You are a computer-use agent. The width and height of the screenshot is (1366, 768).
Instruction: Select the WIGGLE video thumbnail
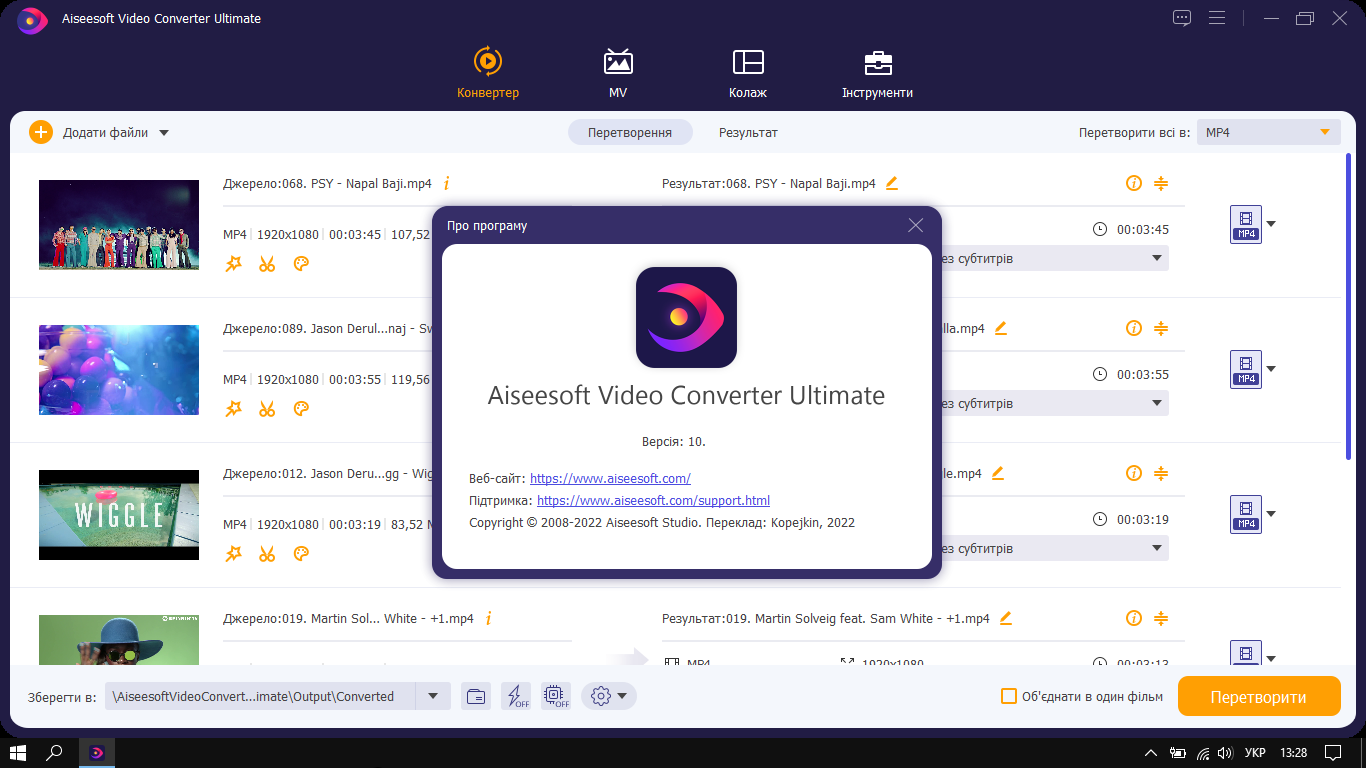119,514
